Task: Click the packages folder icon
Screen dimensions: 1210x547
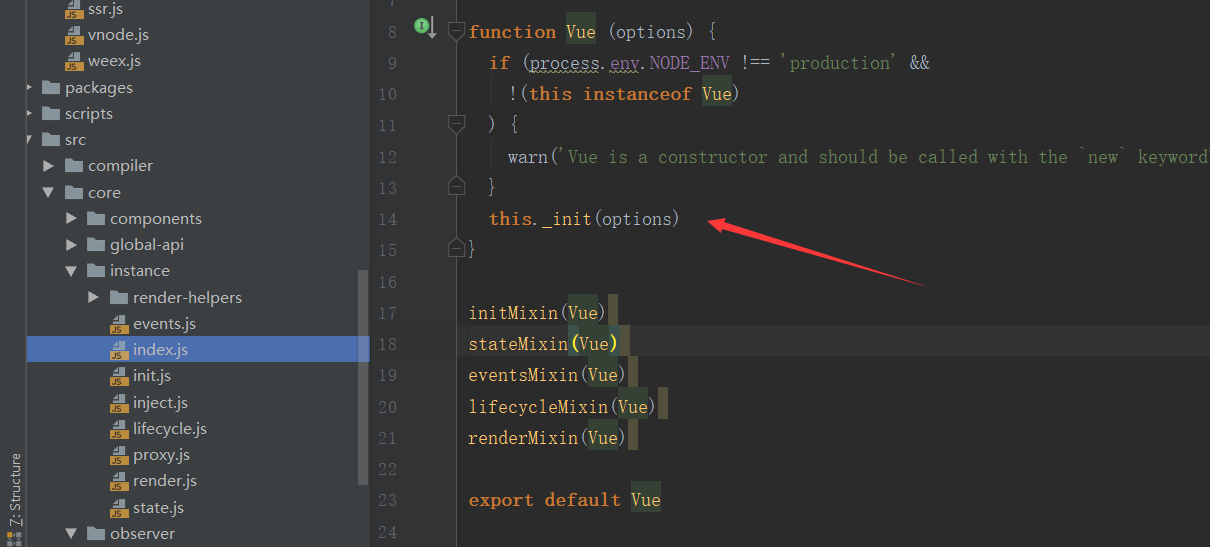Action: pyautogui.click(x=50, y=88)
